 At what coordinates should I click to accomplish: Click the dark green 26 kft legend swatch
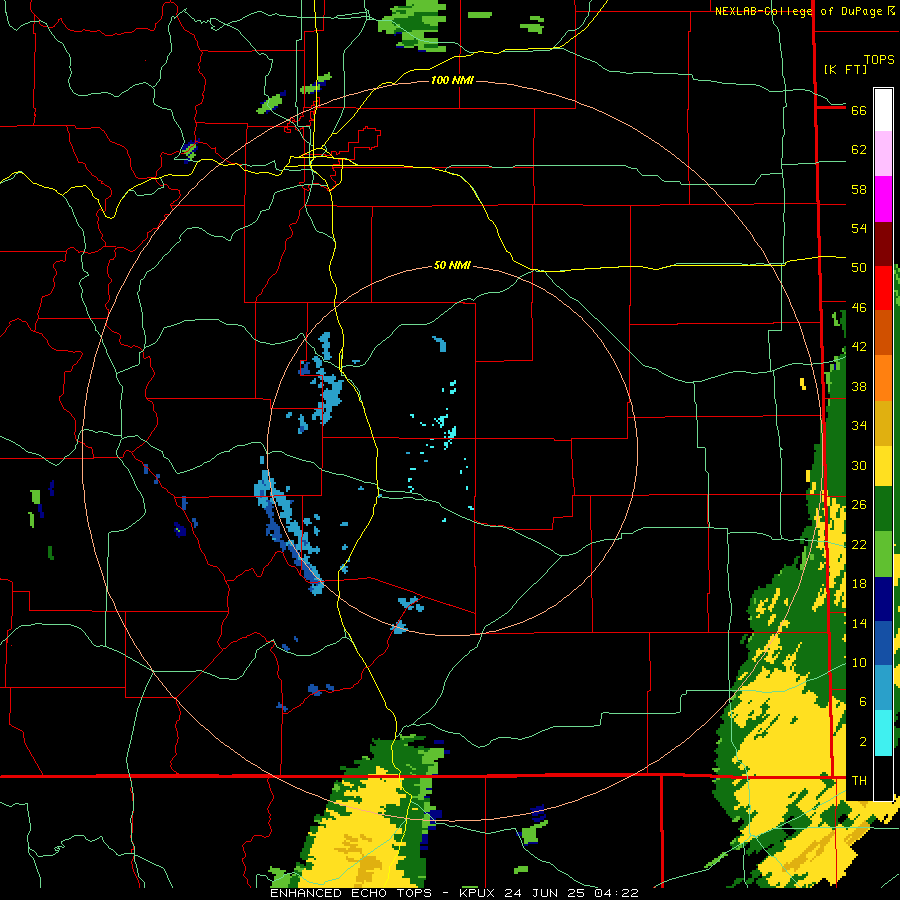coord(883,509)
